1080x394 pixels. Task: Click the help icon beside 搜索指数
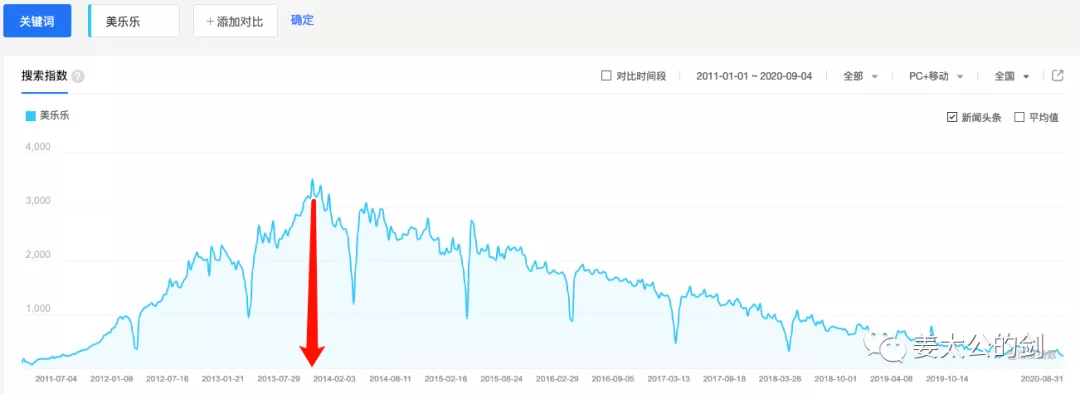click(78, 76)
